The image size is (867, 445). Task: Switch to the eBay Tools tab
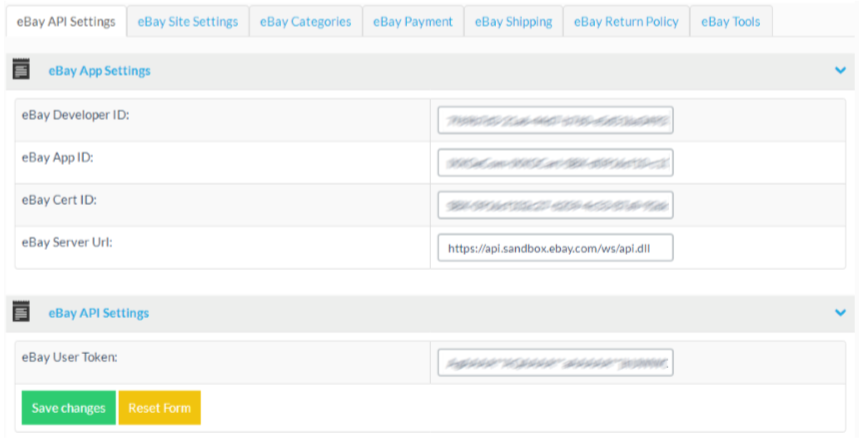click(731, 21)
